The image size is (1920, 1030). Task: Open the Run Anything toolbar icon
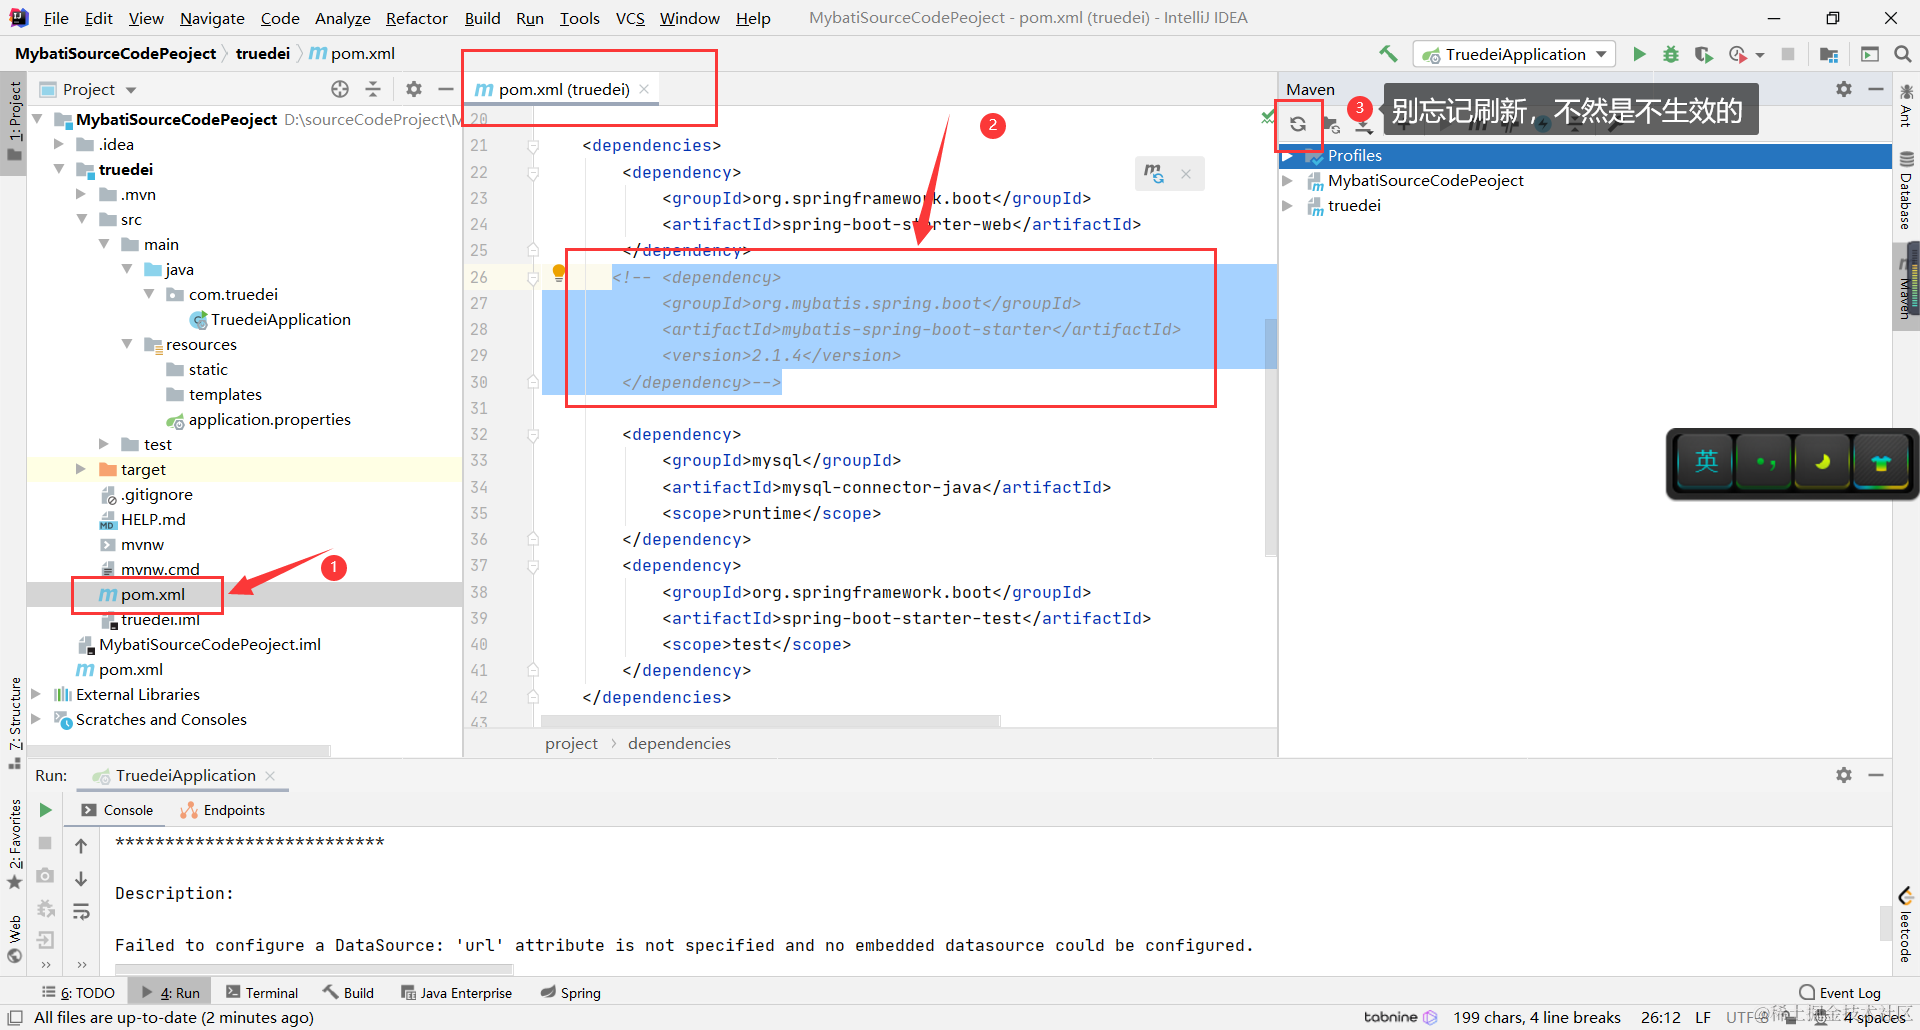tap(1870, 54)
